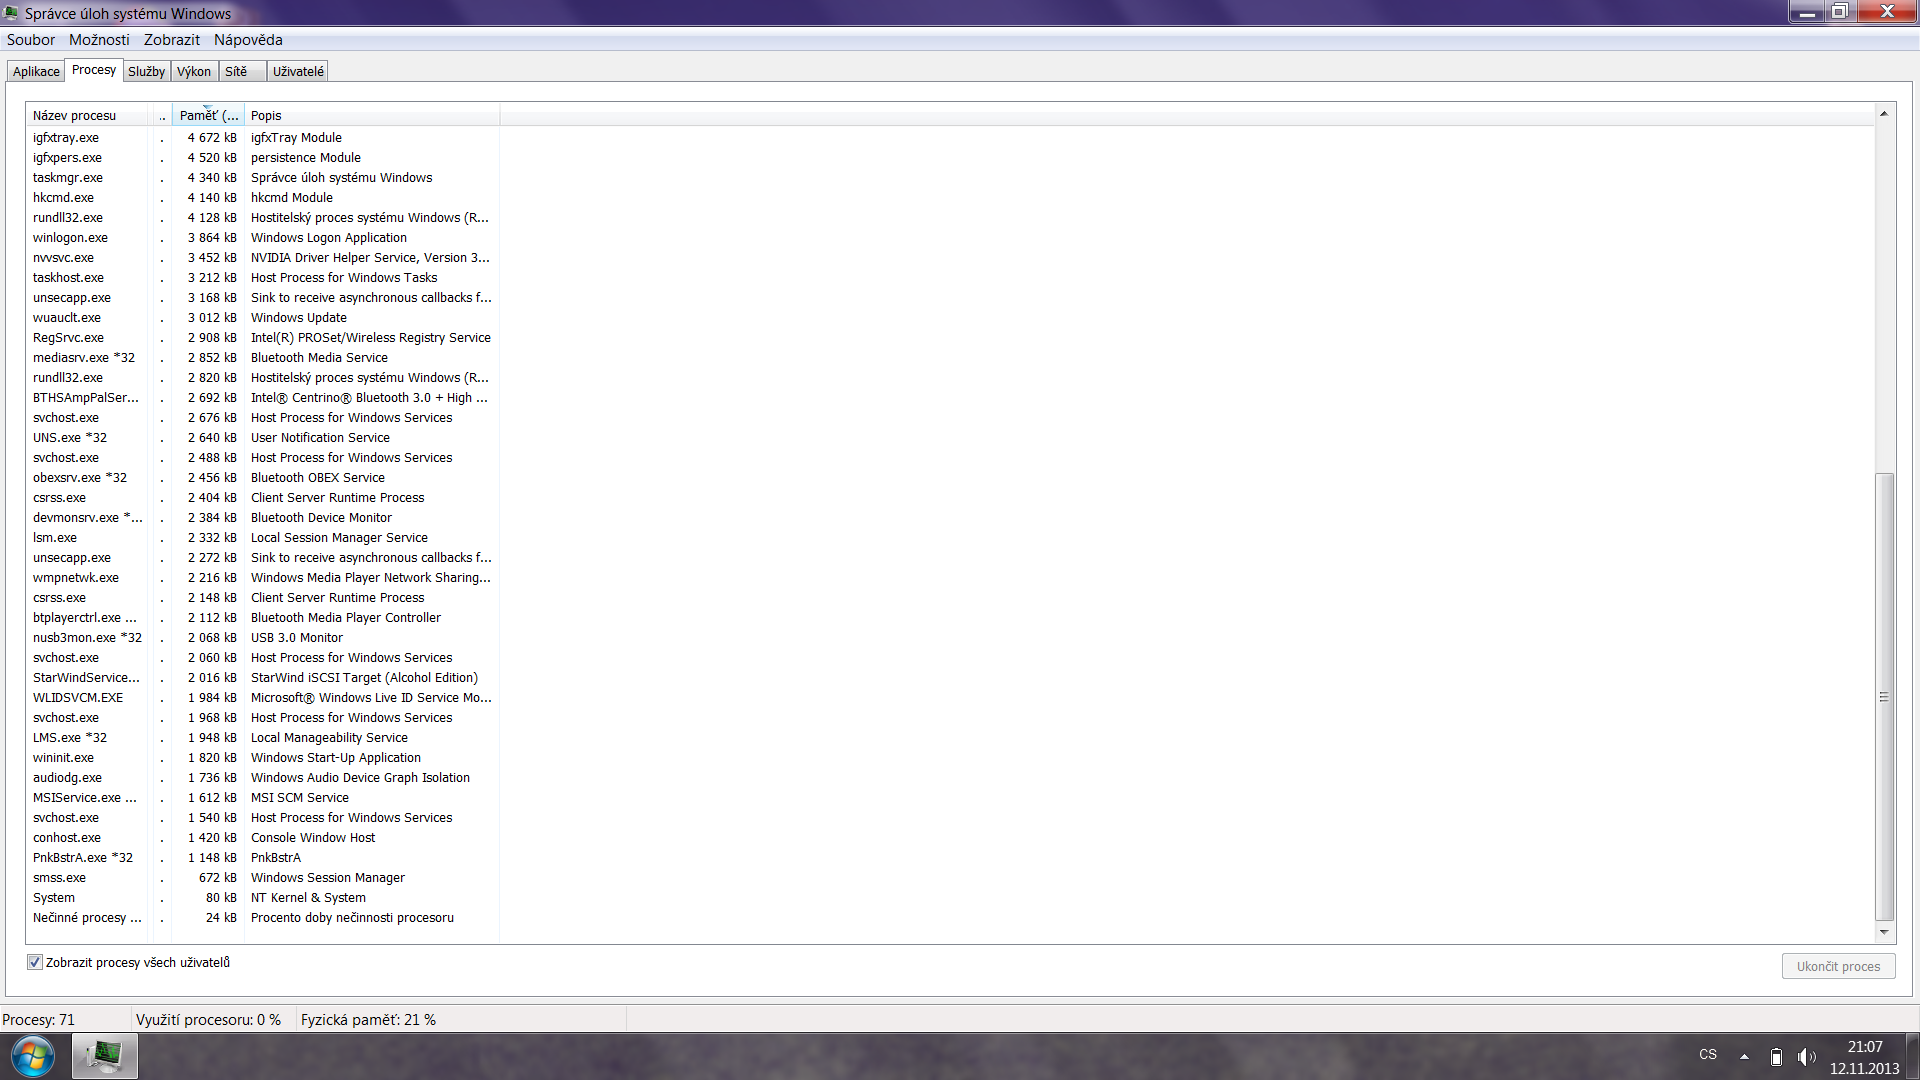The image size is (1920, 1080).
Task: Open the Možnosti menu
Action: pyautogui.click(x=99, y=40)
